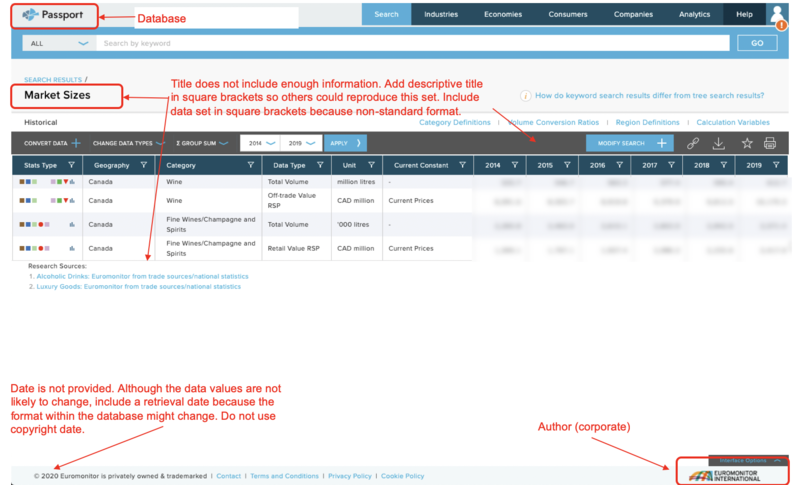
Task: Filter the Geography column
Action: click(143, 165)
